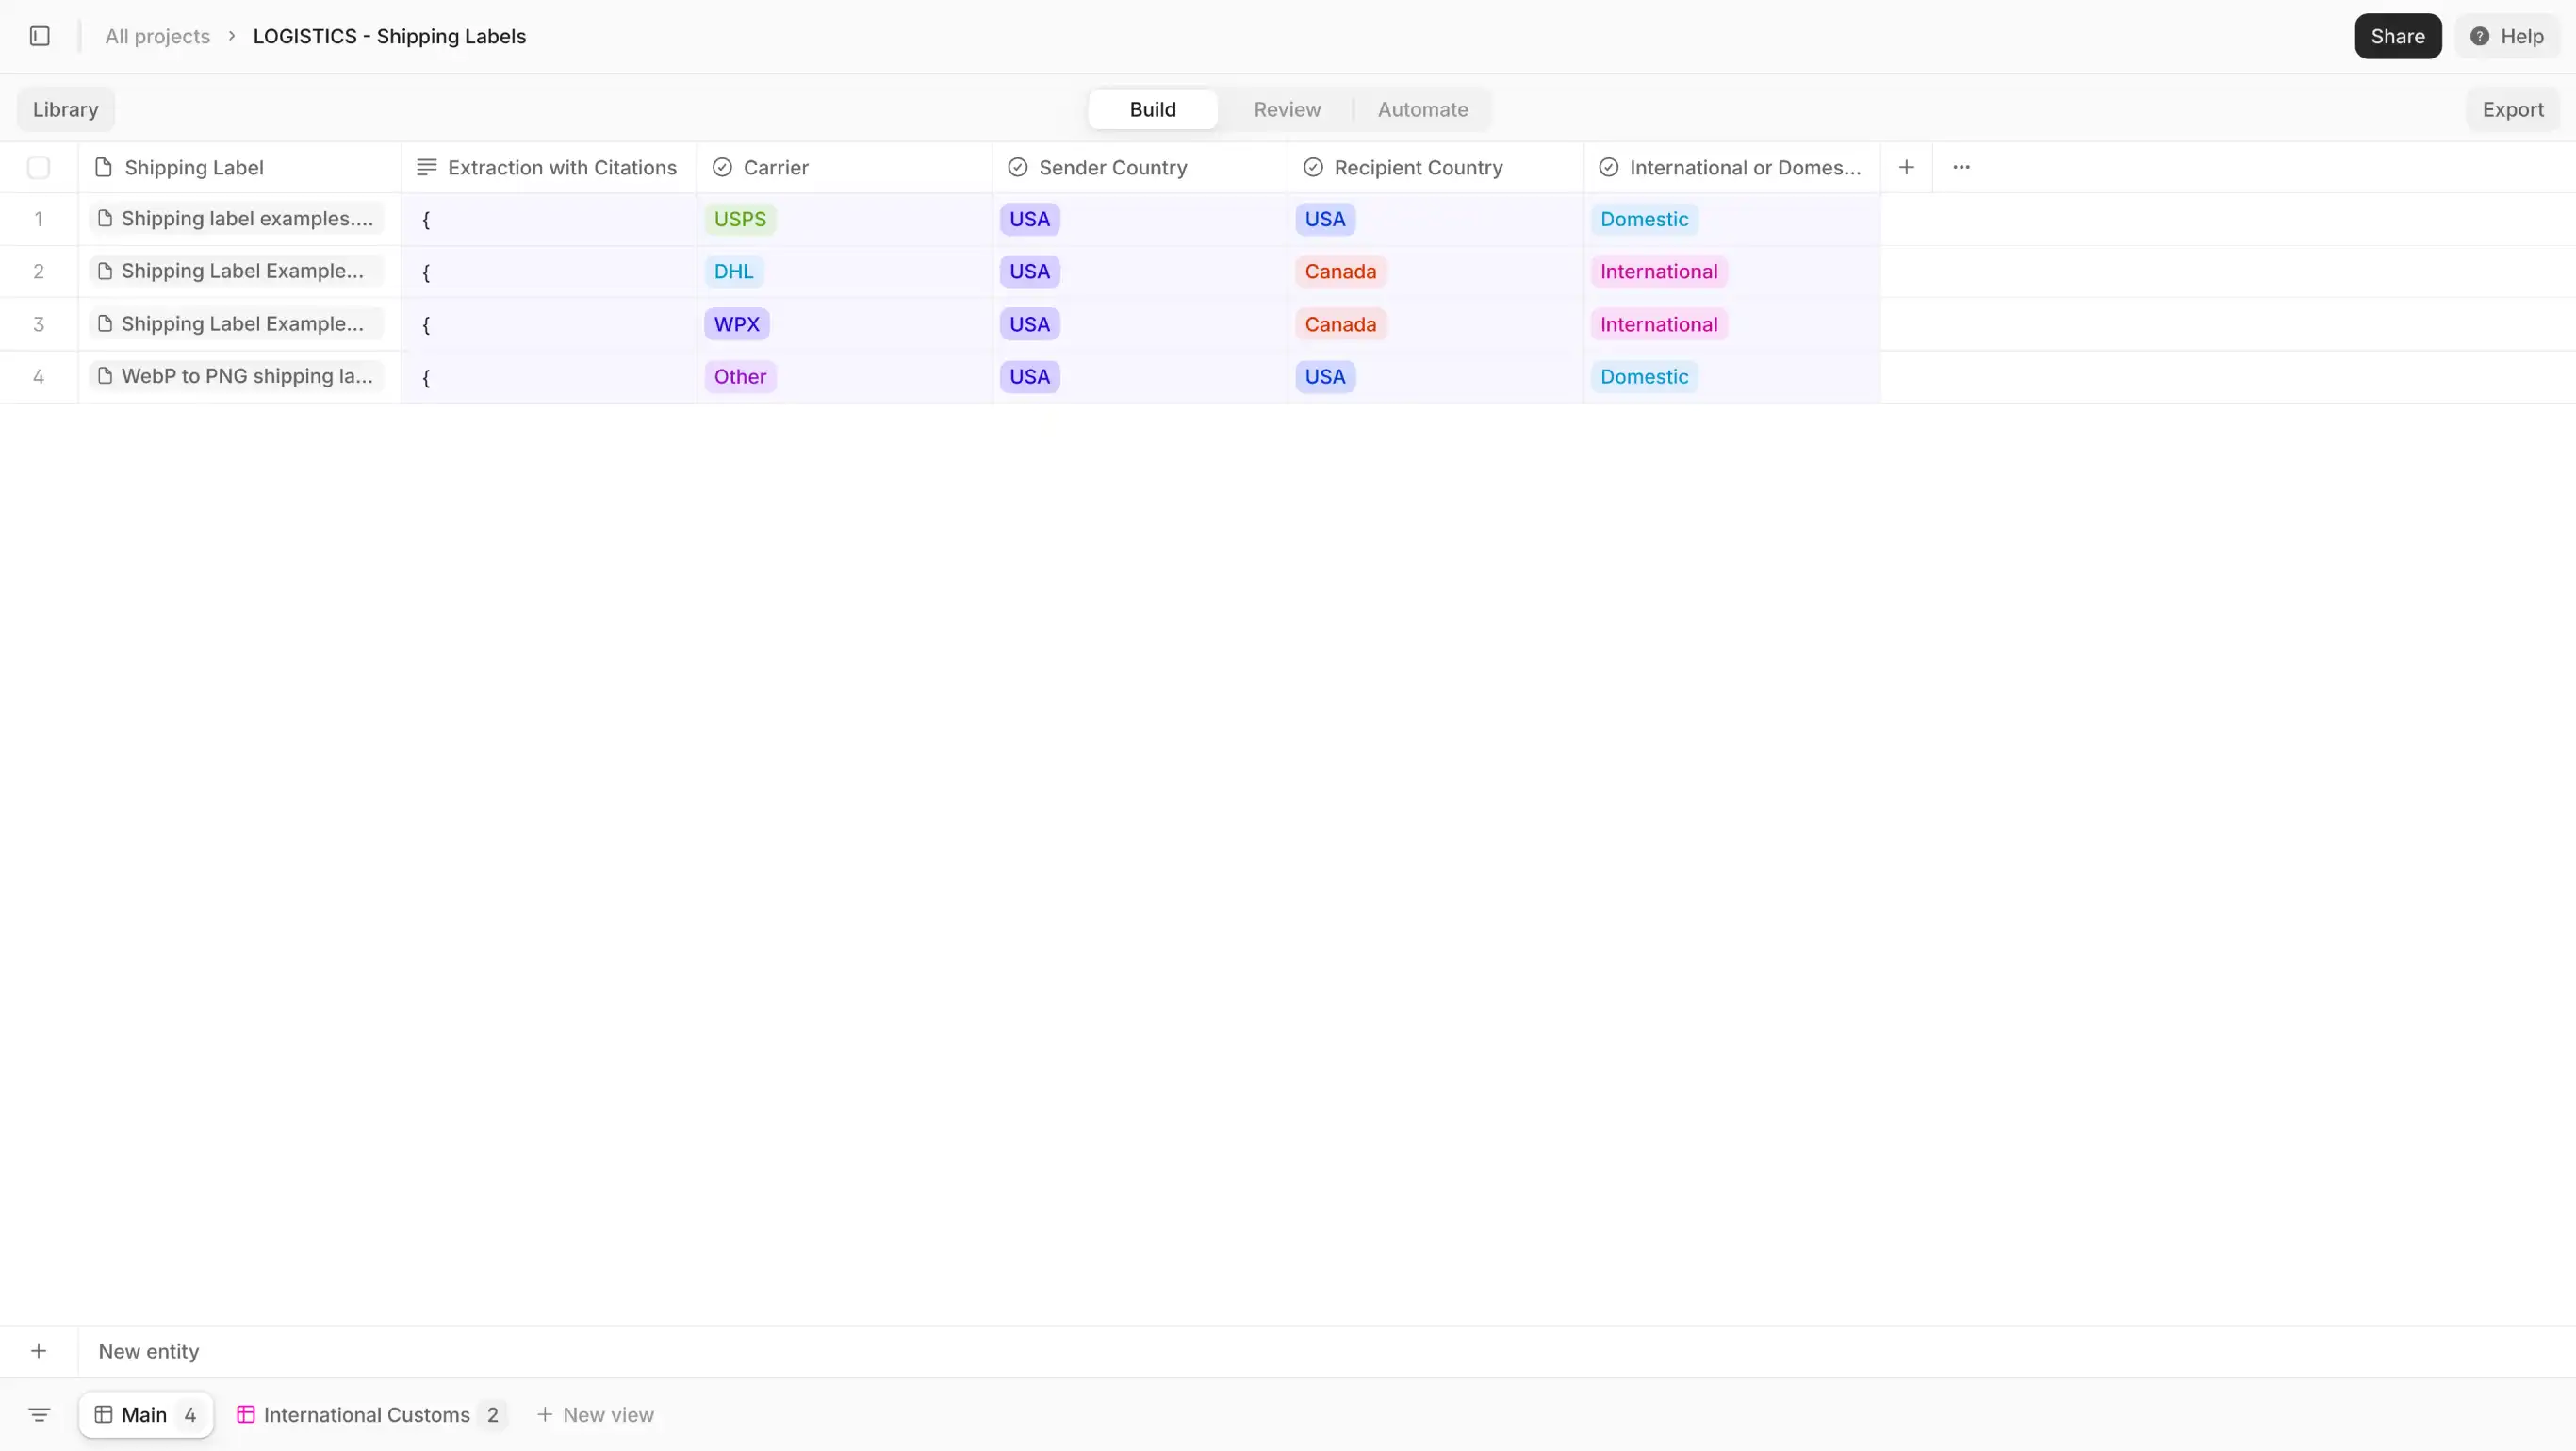Click the add column plus icon
Image resolution: width=2576 pixels, height=1451 pixels.
tap(1907, 166)
